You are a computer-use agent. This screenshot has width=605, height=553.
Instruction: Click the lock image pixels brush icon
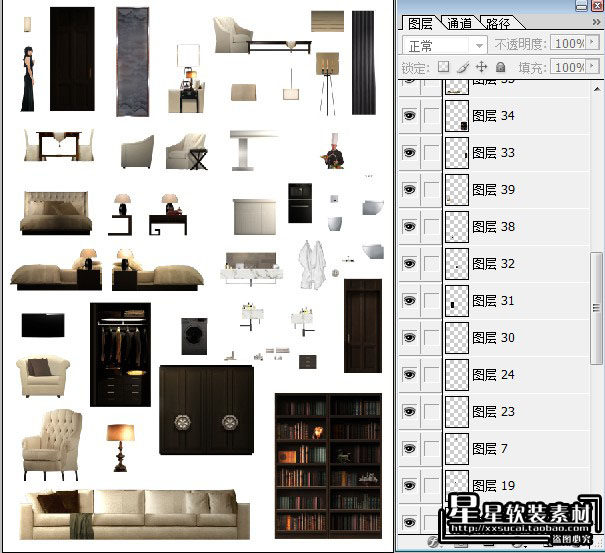(463, 68)
